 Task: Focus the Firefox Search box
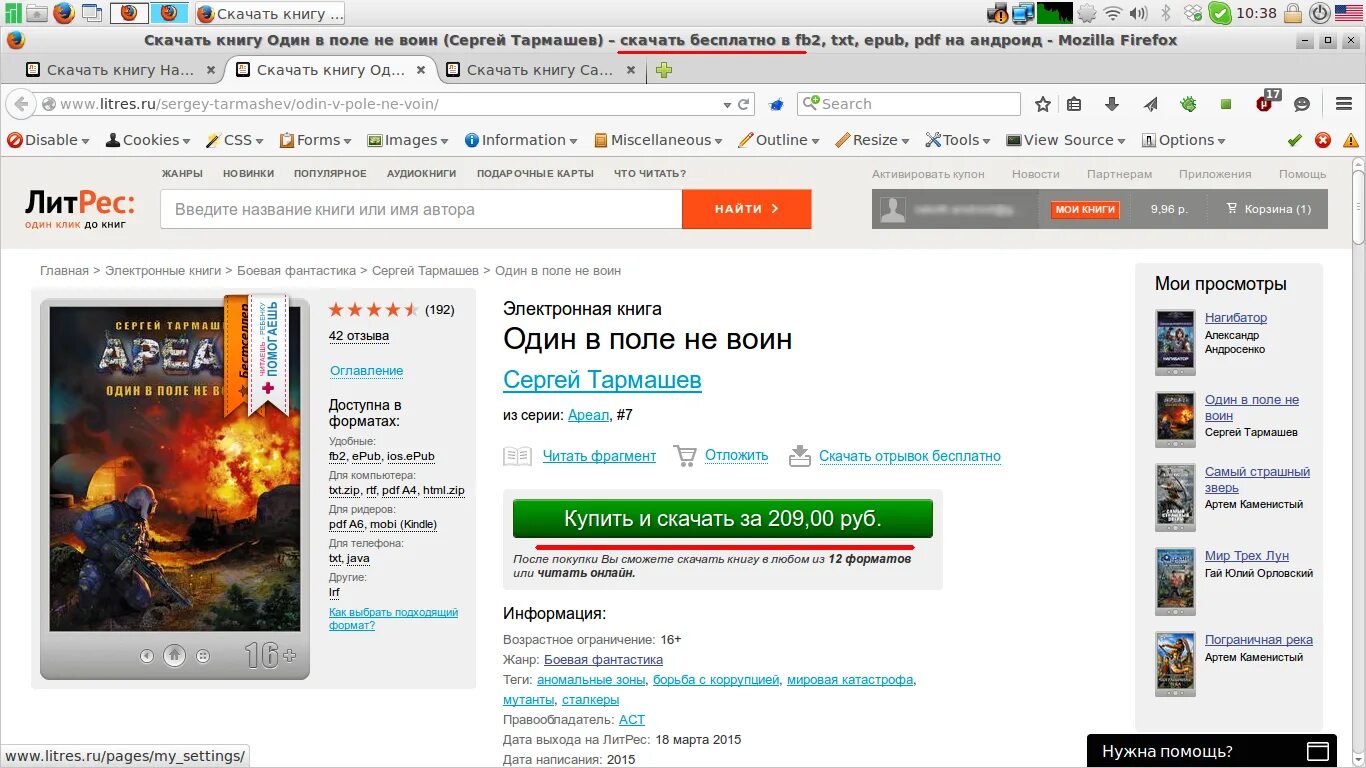908,104
